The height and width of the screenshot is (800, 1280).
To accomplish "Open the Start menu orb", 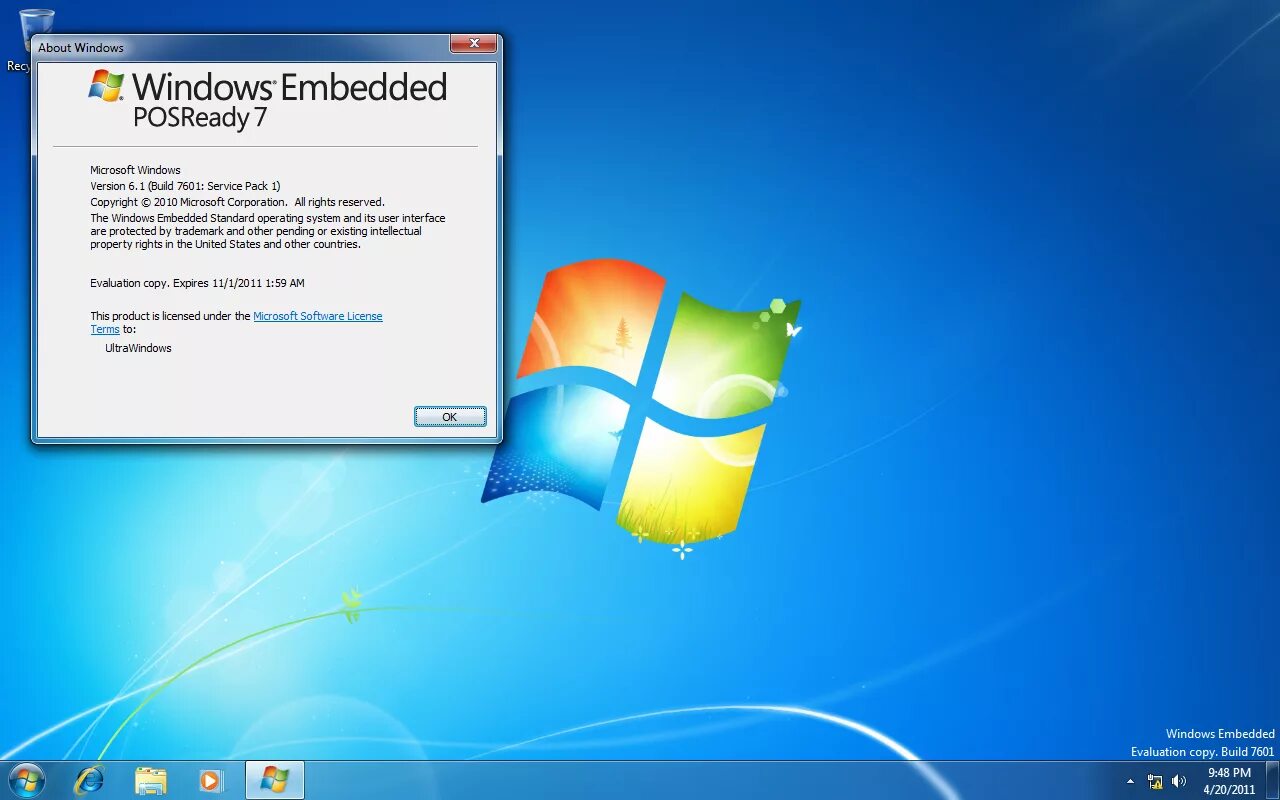I will (26, 780).
